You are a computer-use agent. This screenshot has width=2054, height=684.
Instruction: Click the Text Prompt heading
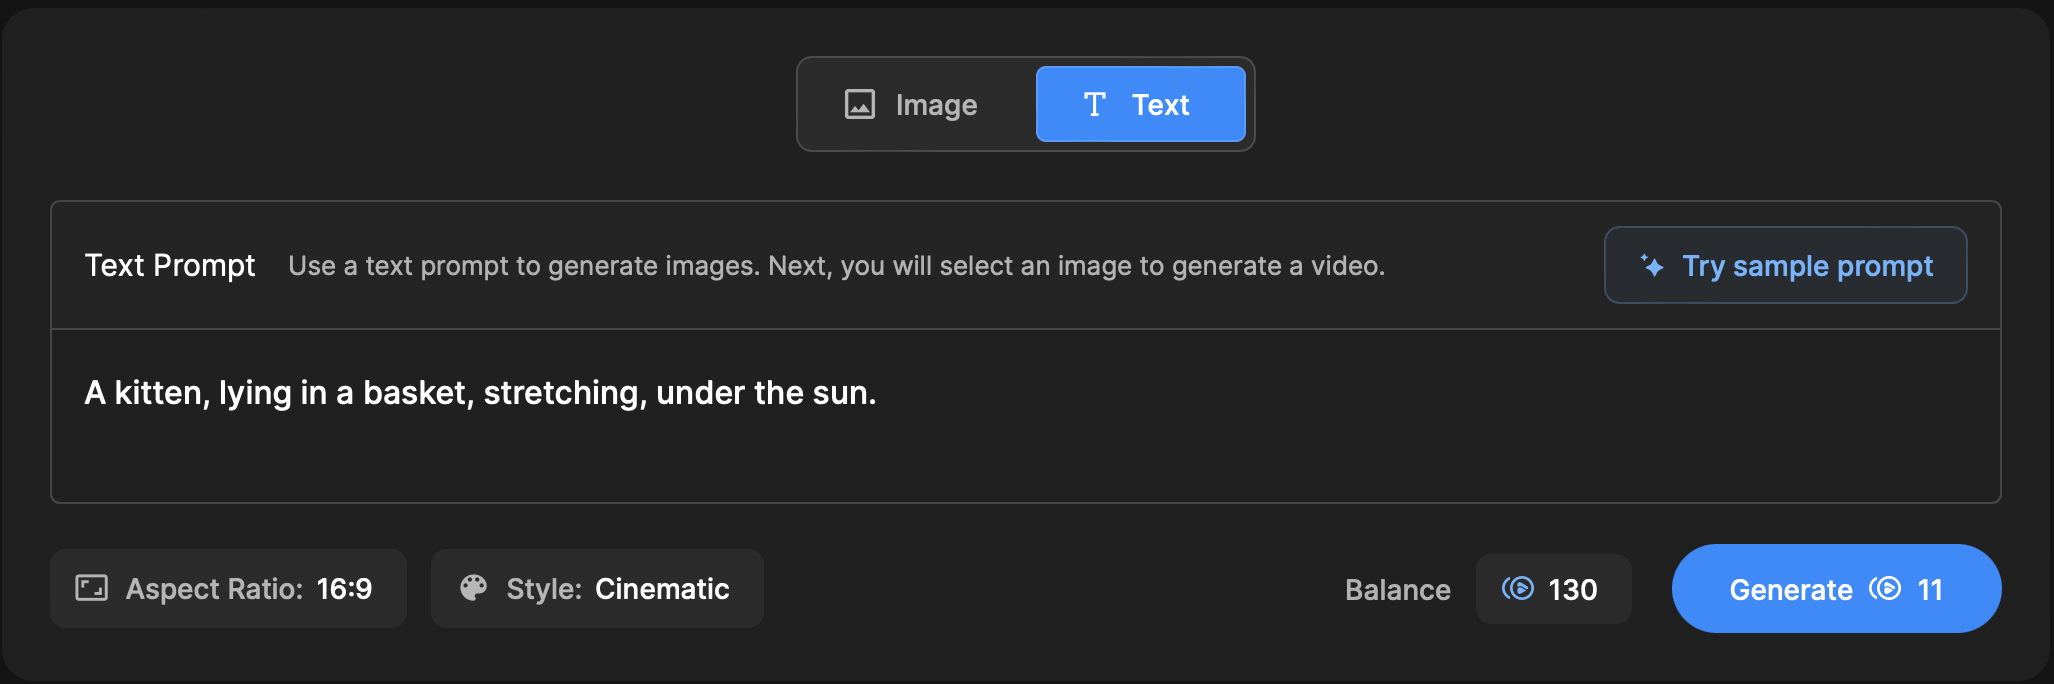pos(170,266)
